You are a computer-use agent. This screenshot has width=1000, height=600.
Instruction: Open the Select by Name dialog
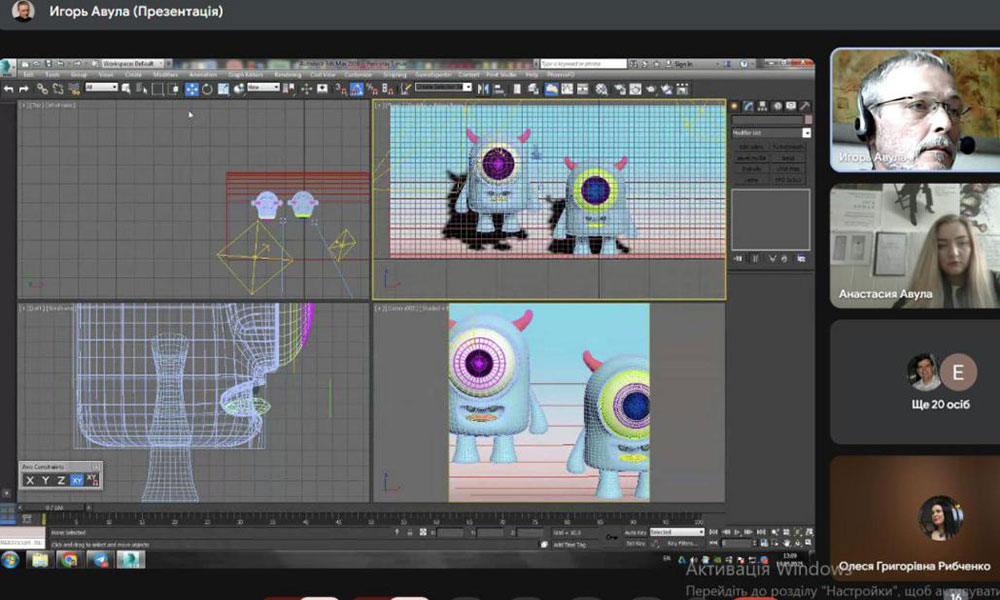point(142,89)
